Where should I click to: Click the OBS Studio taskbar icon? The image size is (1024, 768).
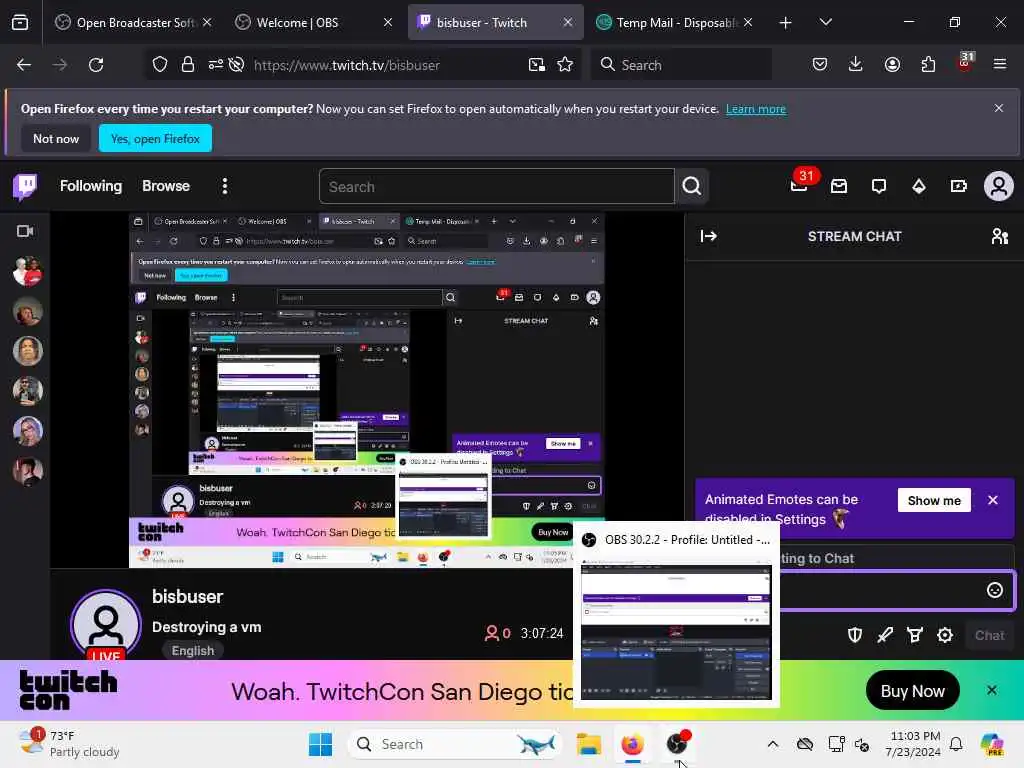point(677,744)
